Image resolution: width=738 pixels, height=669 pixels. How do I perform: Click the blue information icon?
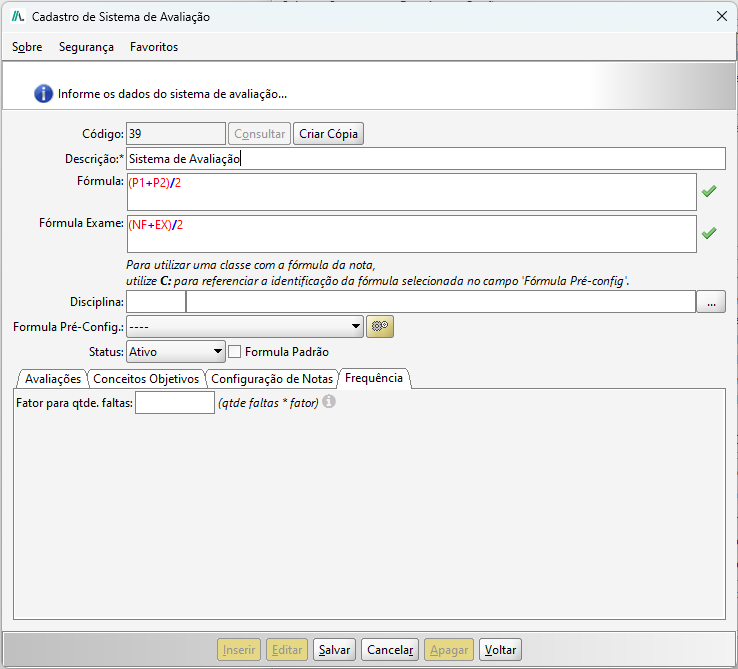(x=43, y=94)
